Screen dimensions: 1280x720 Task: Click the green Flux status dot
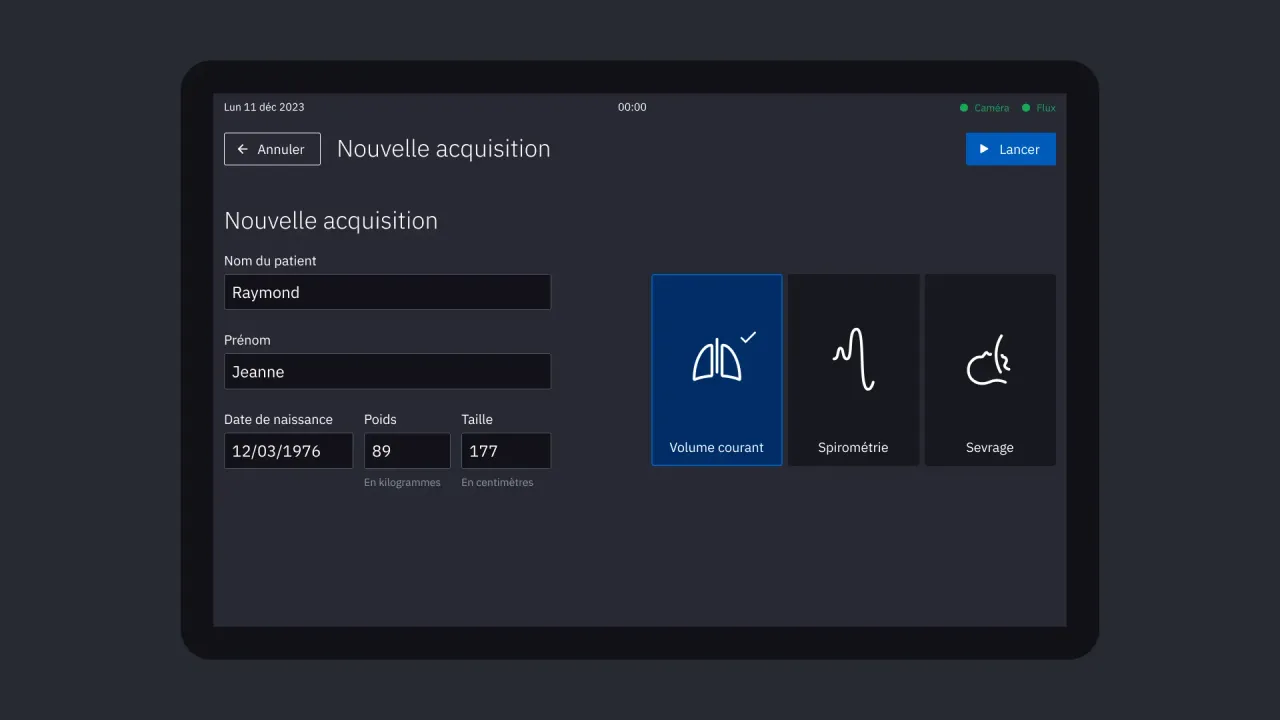1026,108
